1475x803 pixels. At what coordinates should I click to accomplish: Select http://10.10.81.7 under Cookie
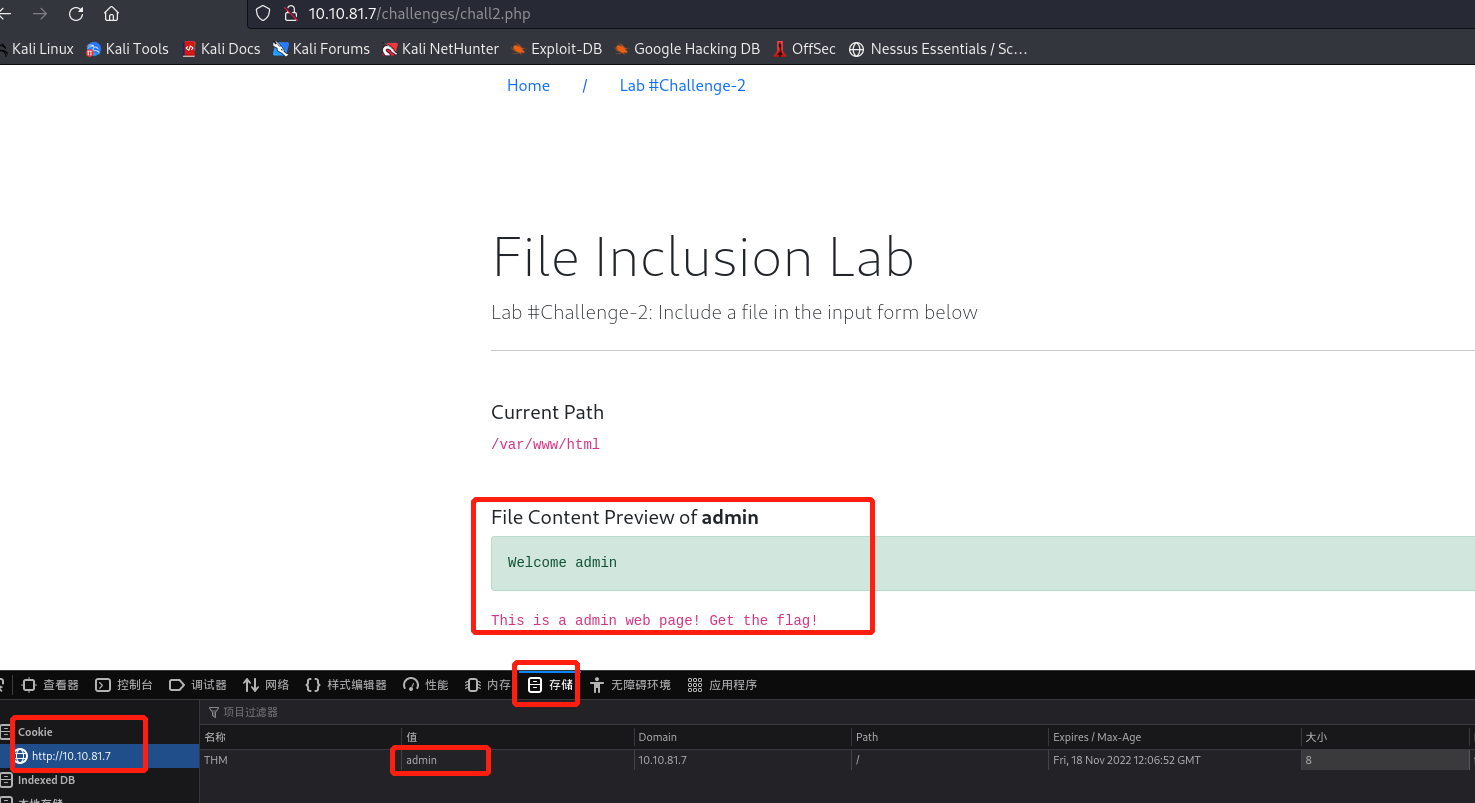coord(70,756)
